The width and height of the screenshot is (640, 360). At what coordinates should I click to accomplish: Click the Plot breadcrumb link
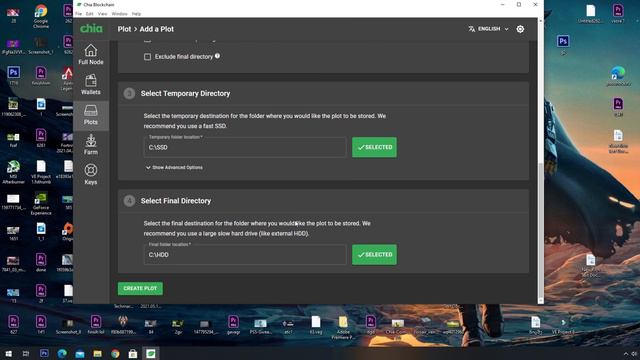pos(124,29)
